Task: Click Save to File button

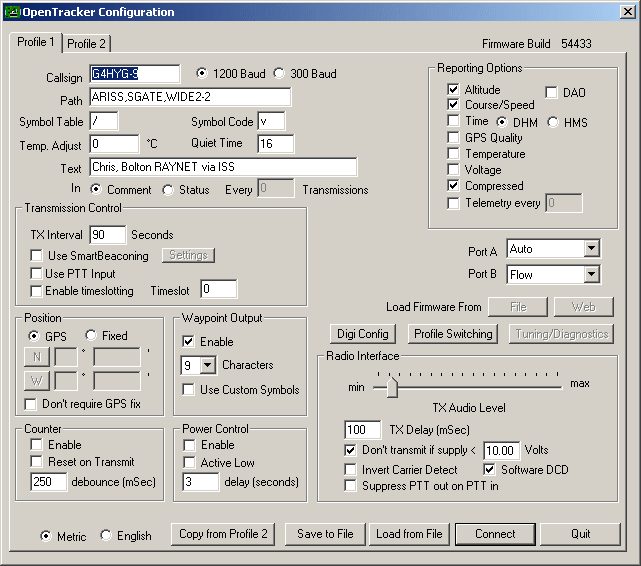Action: 325,534
